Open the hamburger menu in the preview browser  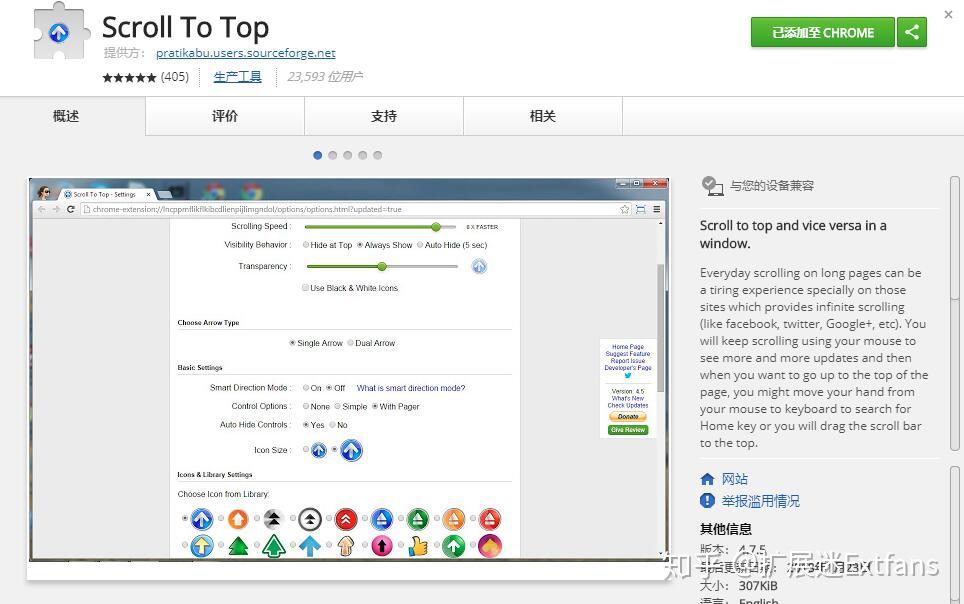(657, 209)
